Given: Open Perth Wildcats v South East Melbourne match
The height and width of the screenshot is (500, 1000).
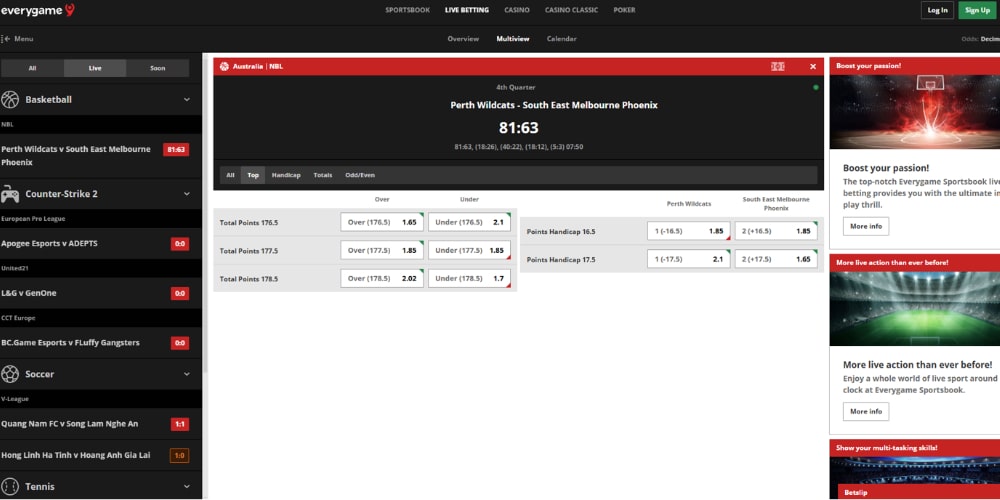Looking at the screenshot, I should click(x=76, y=156).
